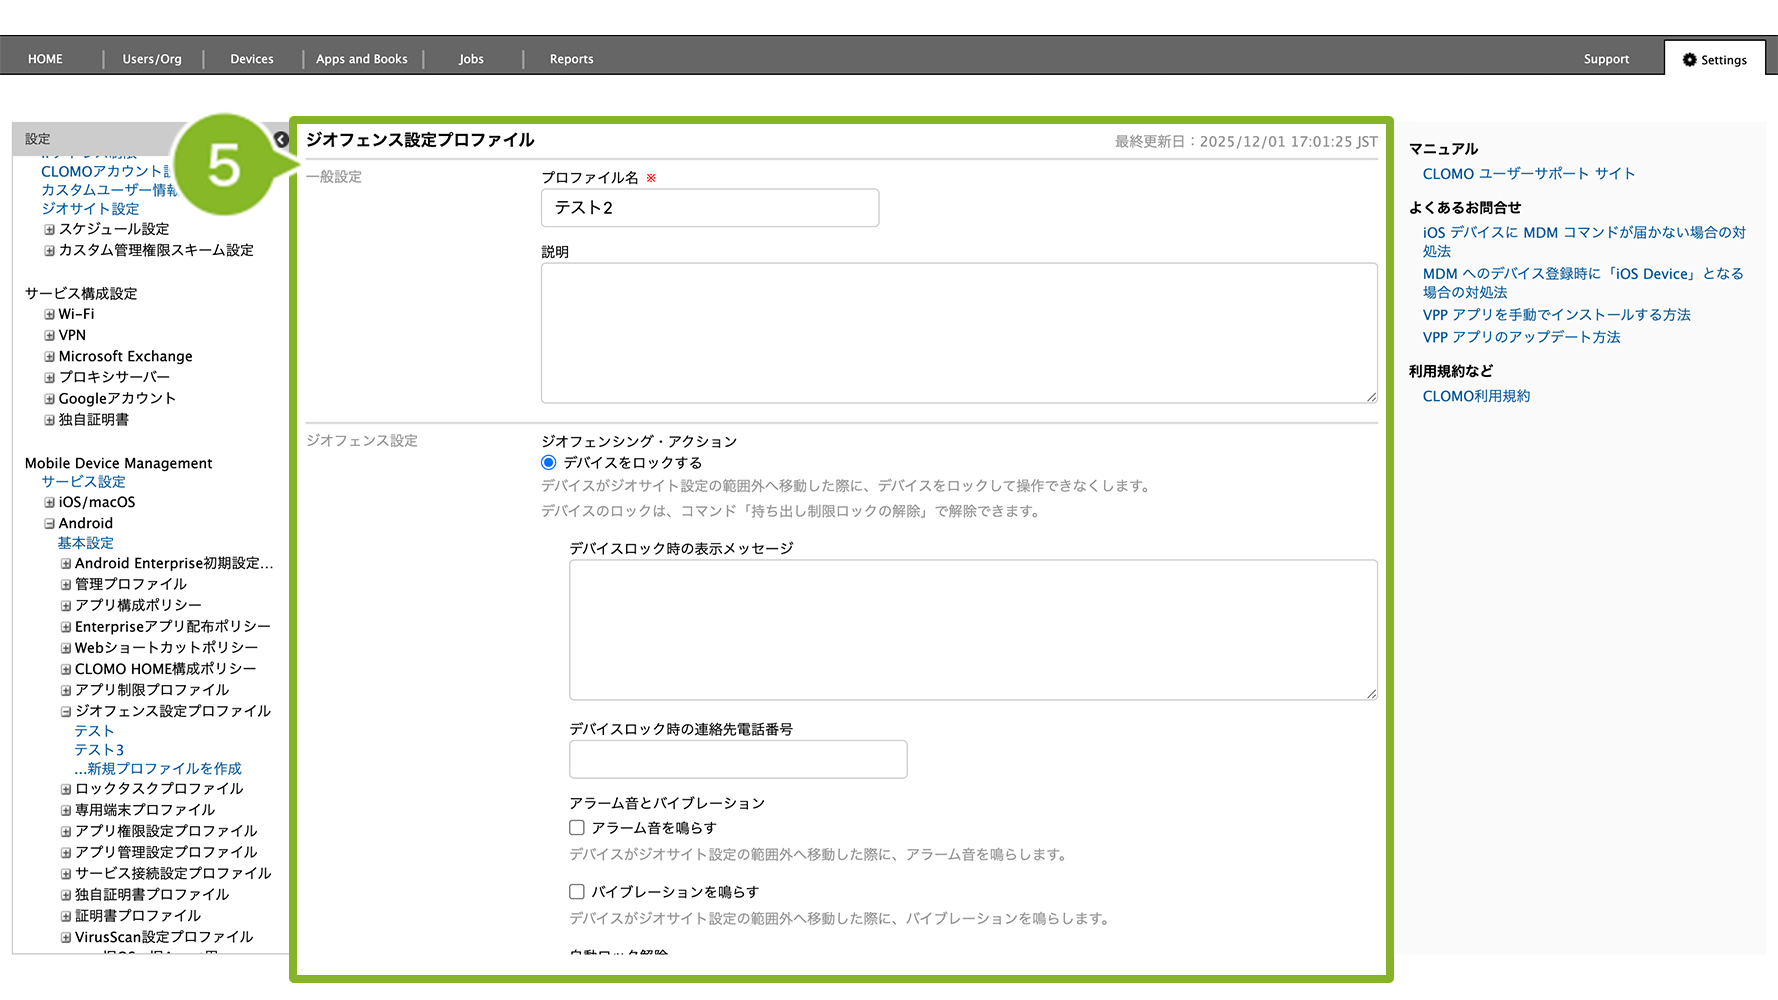Viewport: 1778px width, 1000px height.
Task: Expand the VPN tree node
Action: pos(49,336)
